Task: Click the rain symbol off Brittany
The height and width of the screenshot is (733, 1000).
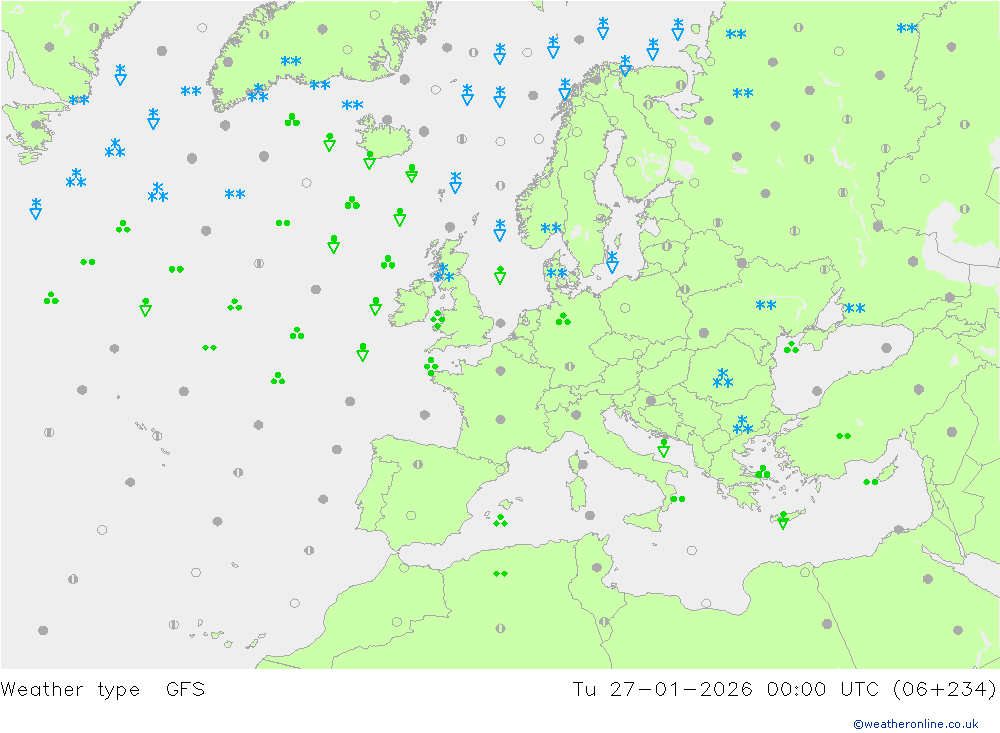Action: pyautogui.click(x=431, y=366)
